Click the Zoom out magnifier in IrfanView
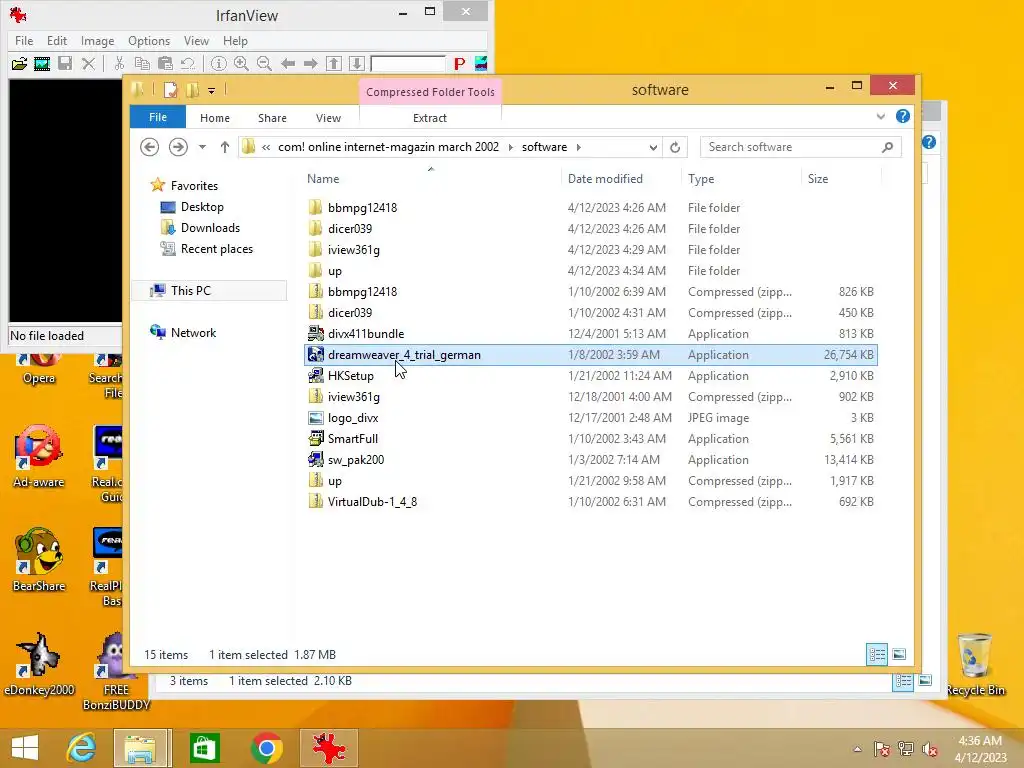 pos(264,63)
